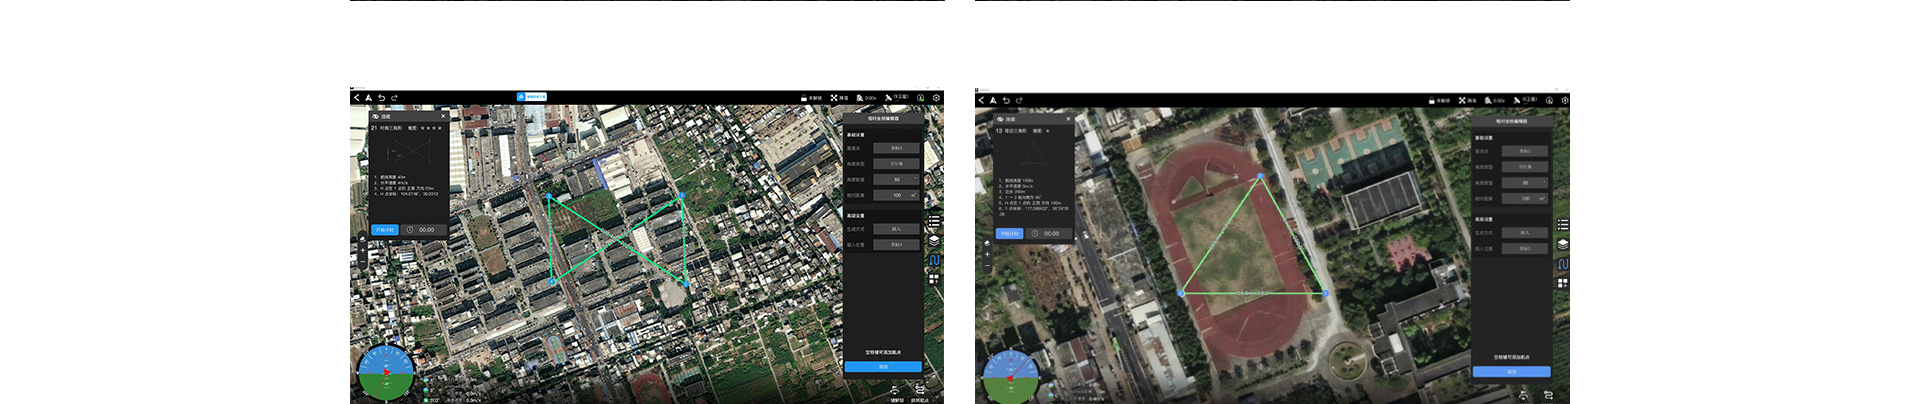Viewport: 1920px width, 404px height.
Task: Open settings gear in left screenshot toolbar
Action: 936,98
